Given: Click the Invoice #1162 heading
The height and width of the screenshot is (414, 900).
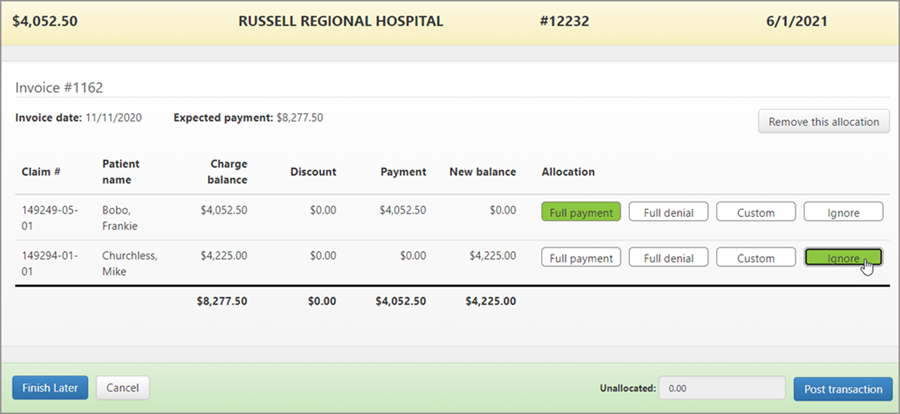Looking at the screenshot, I should point(59,87).
